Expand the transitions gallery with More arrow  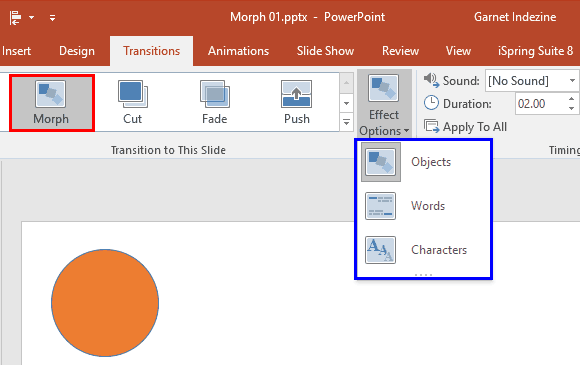click(x=346, y=122)
